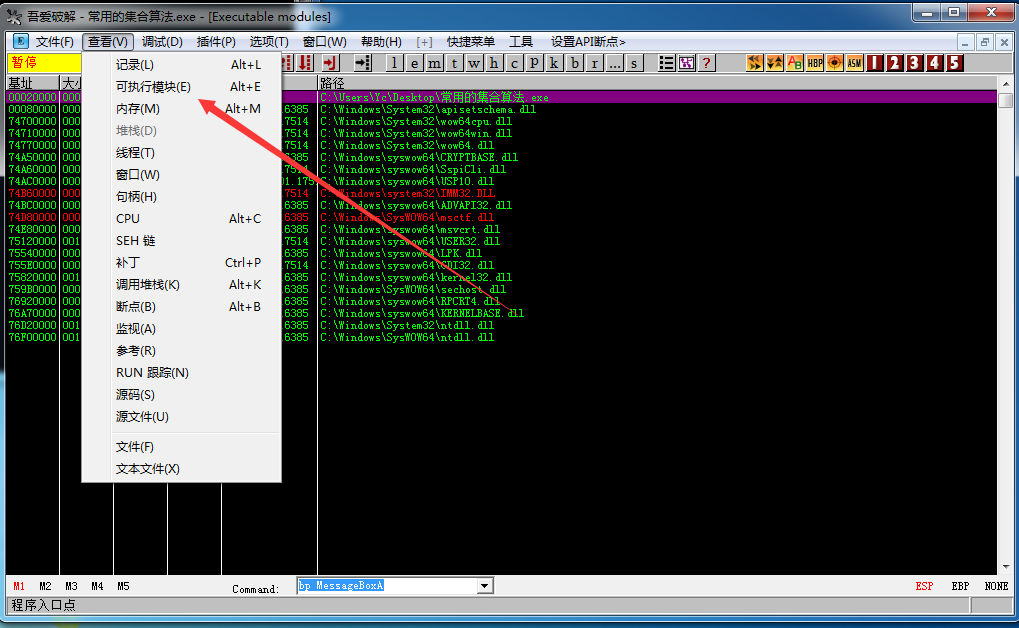Click the 基址 column header
The width and height of the screenshot is (1019, 628).
click(20, 82)
